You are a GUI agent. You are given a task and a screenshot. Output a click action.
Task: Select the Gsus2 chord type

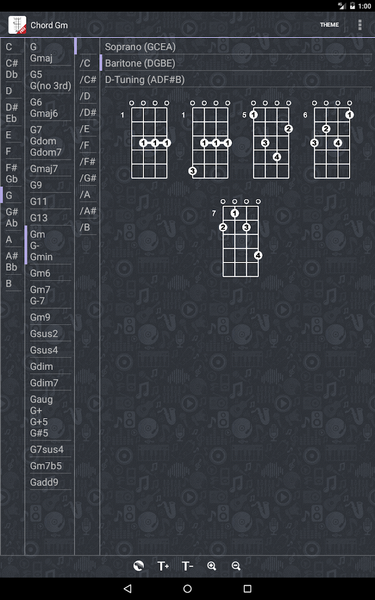click(x=50, y=334)
